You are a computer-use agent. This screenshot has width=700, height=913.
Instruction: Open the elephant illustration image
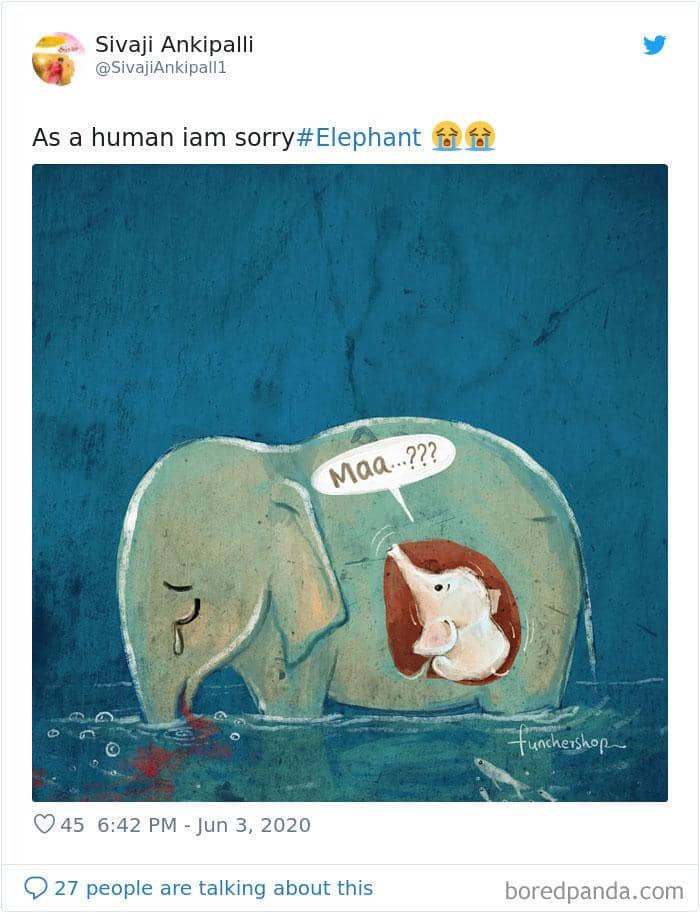[x=350, y=483]
